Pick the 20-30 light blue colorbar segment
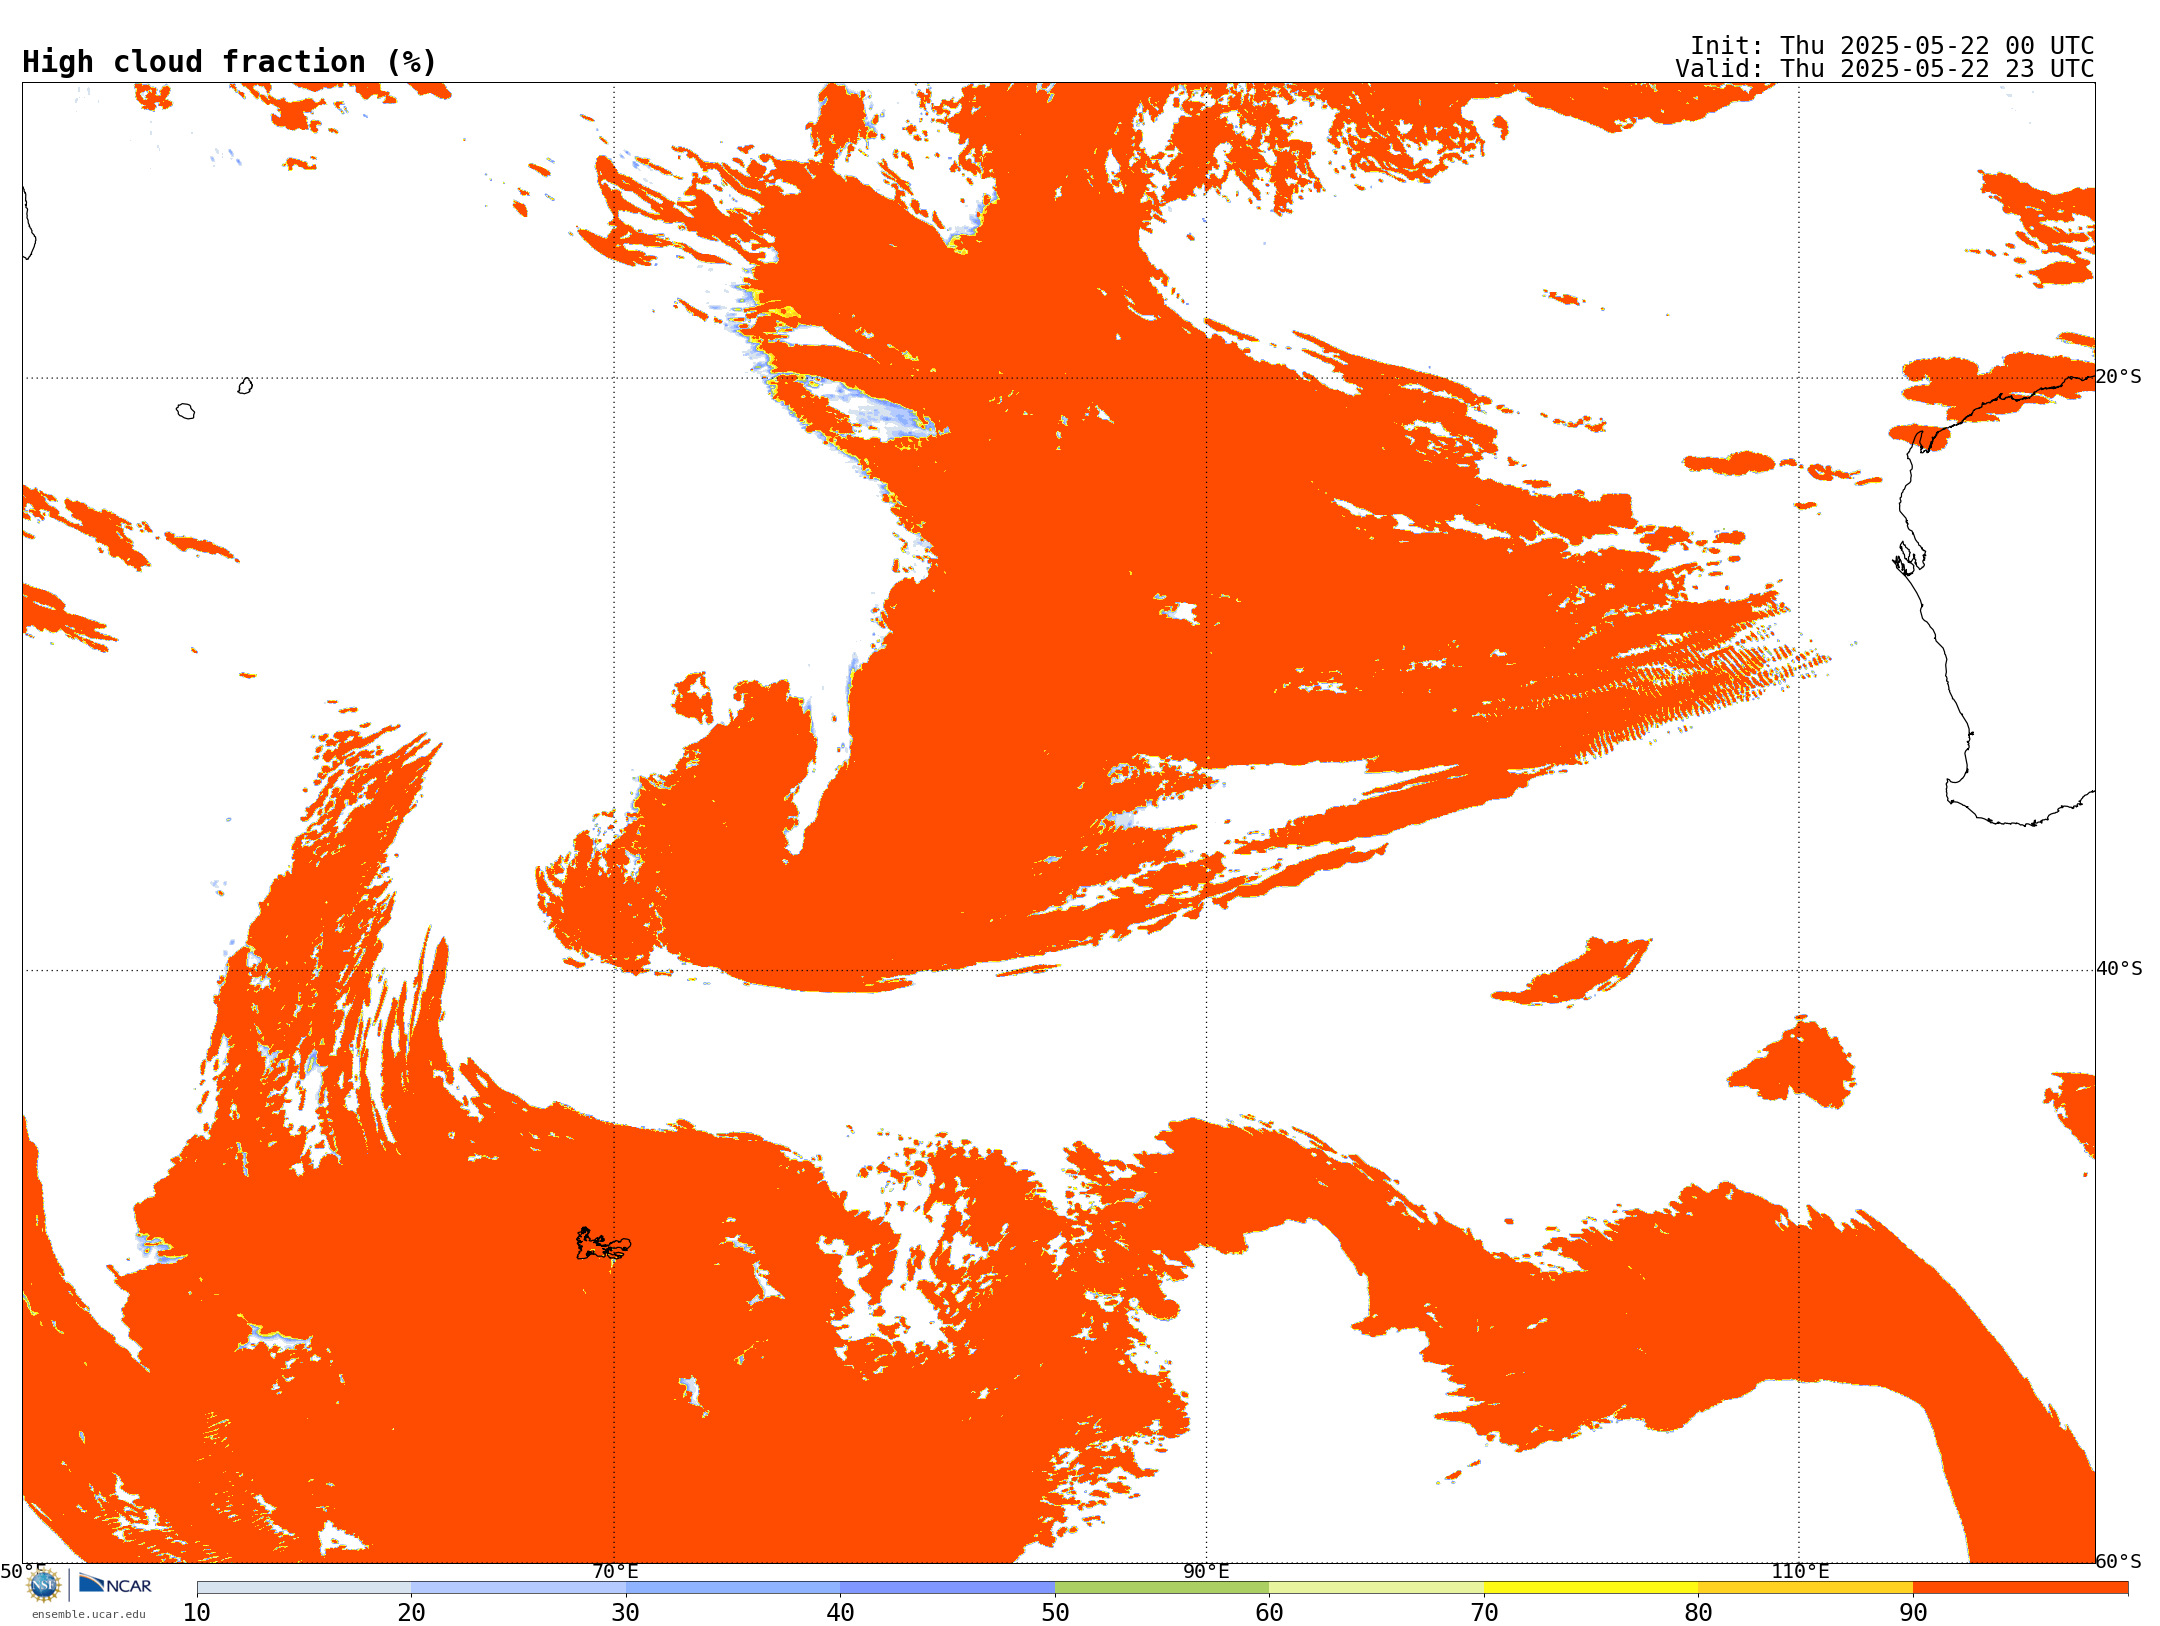The image size is (2160, 1626). 518,1588
